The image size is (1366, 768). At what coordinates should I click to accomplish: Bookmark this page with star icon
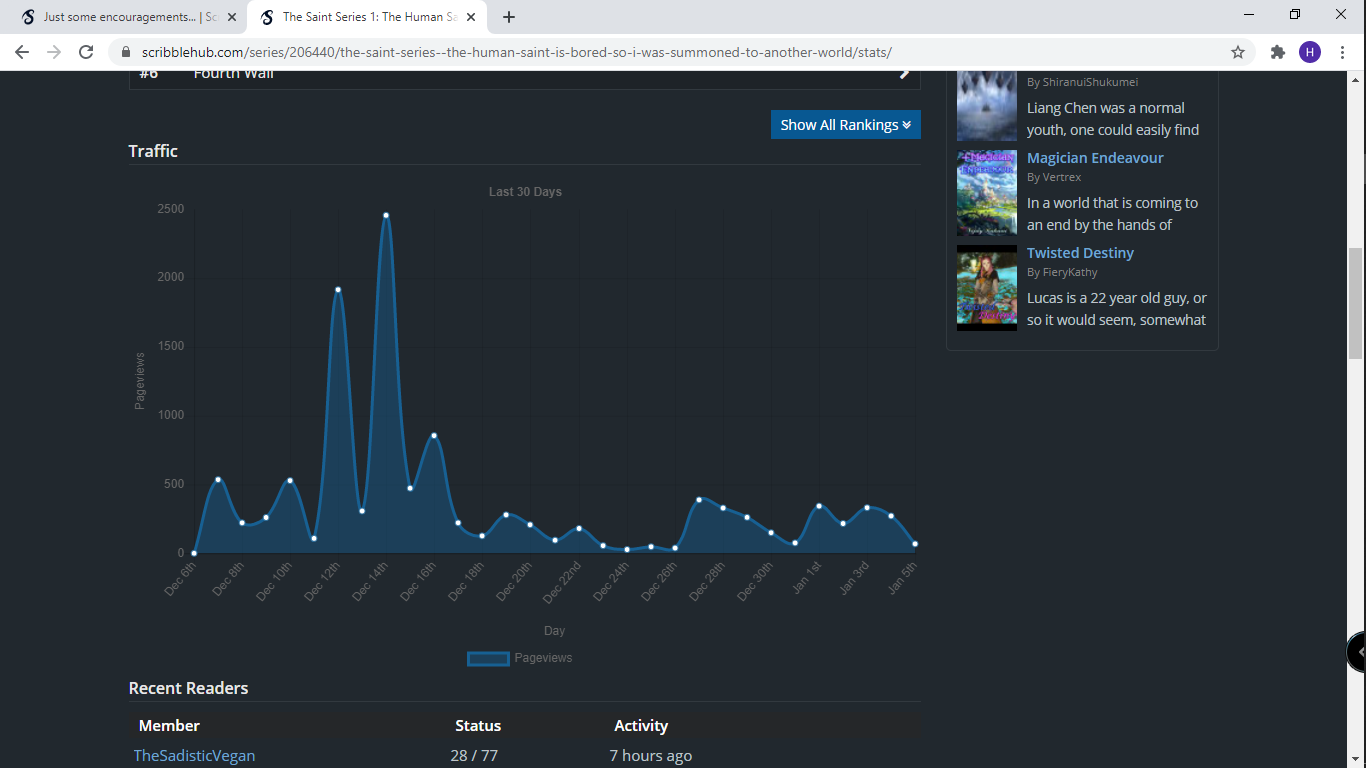pos(1237,52)
